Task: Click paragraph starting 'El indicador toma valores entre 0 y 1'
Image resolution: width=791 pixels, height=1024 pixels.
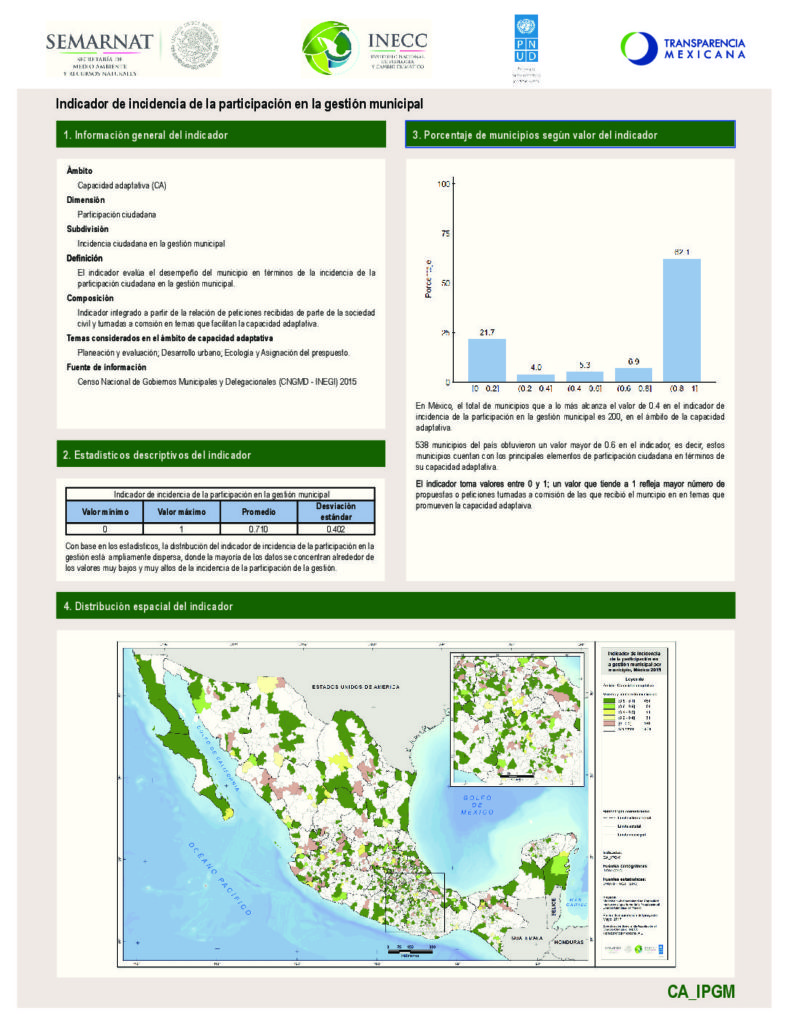Action: pyautogui.click(x=570, y=494)
